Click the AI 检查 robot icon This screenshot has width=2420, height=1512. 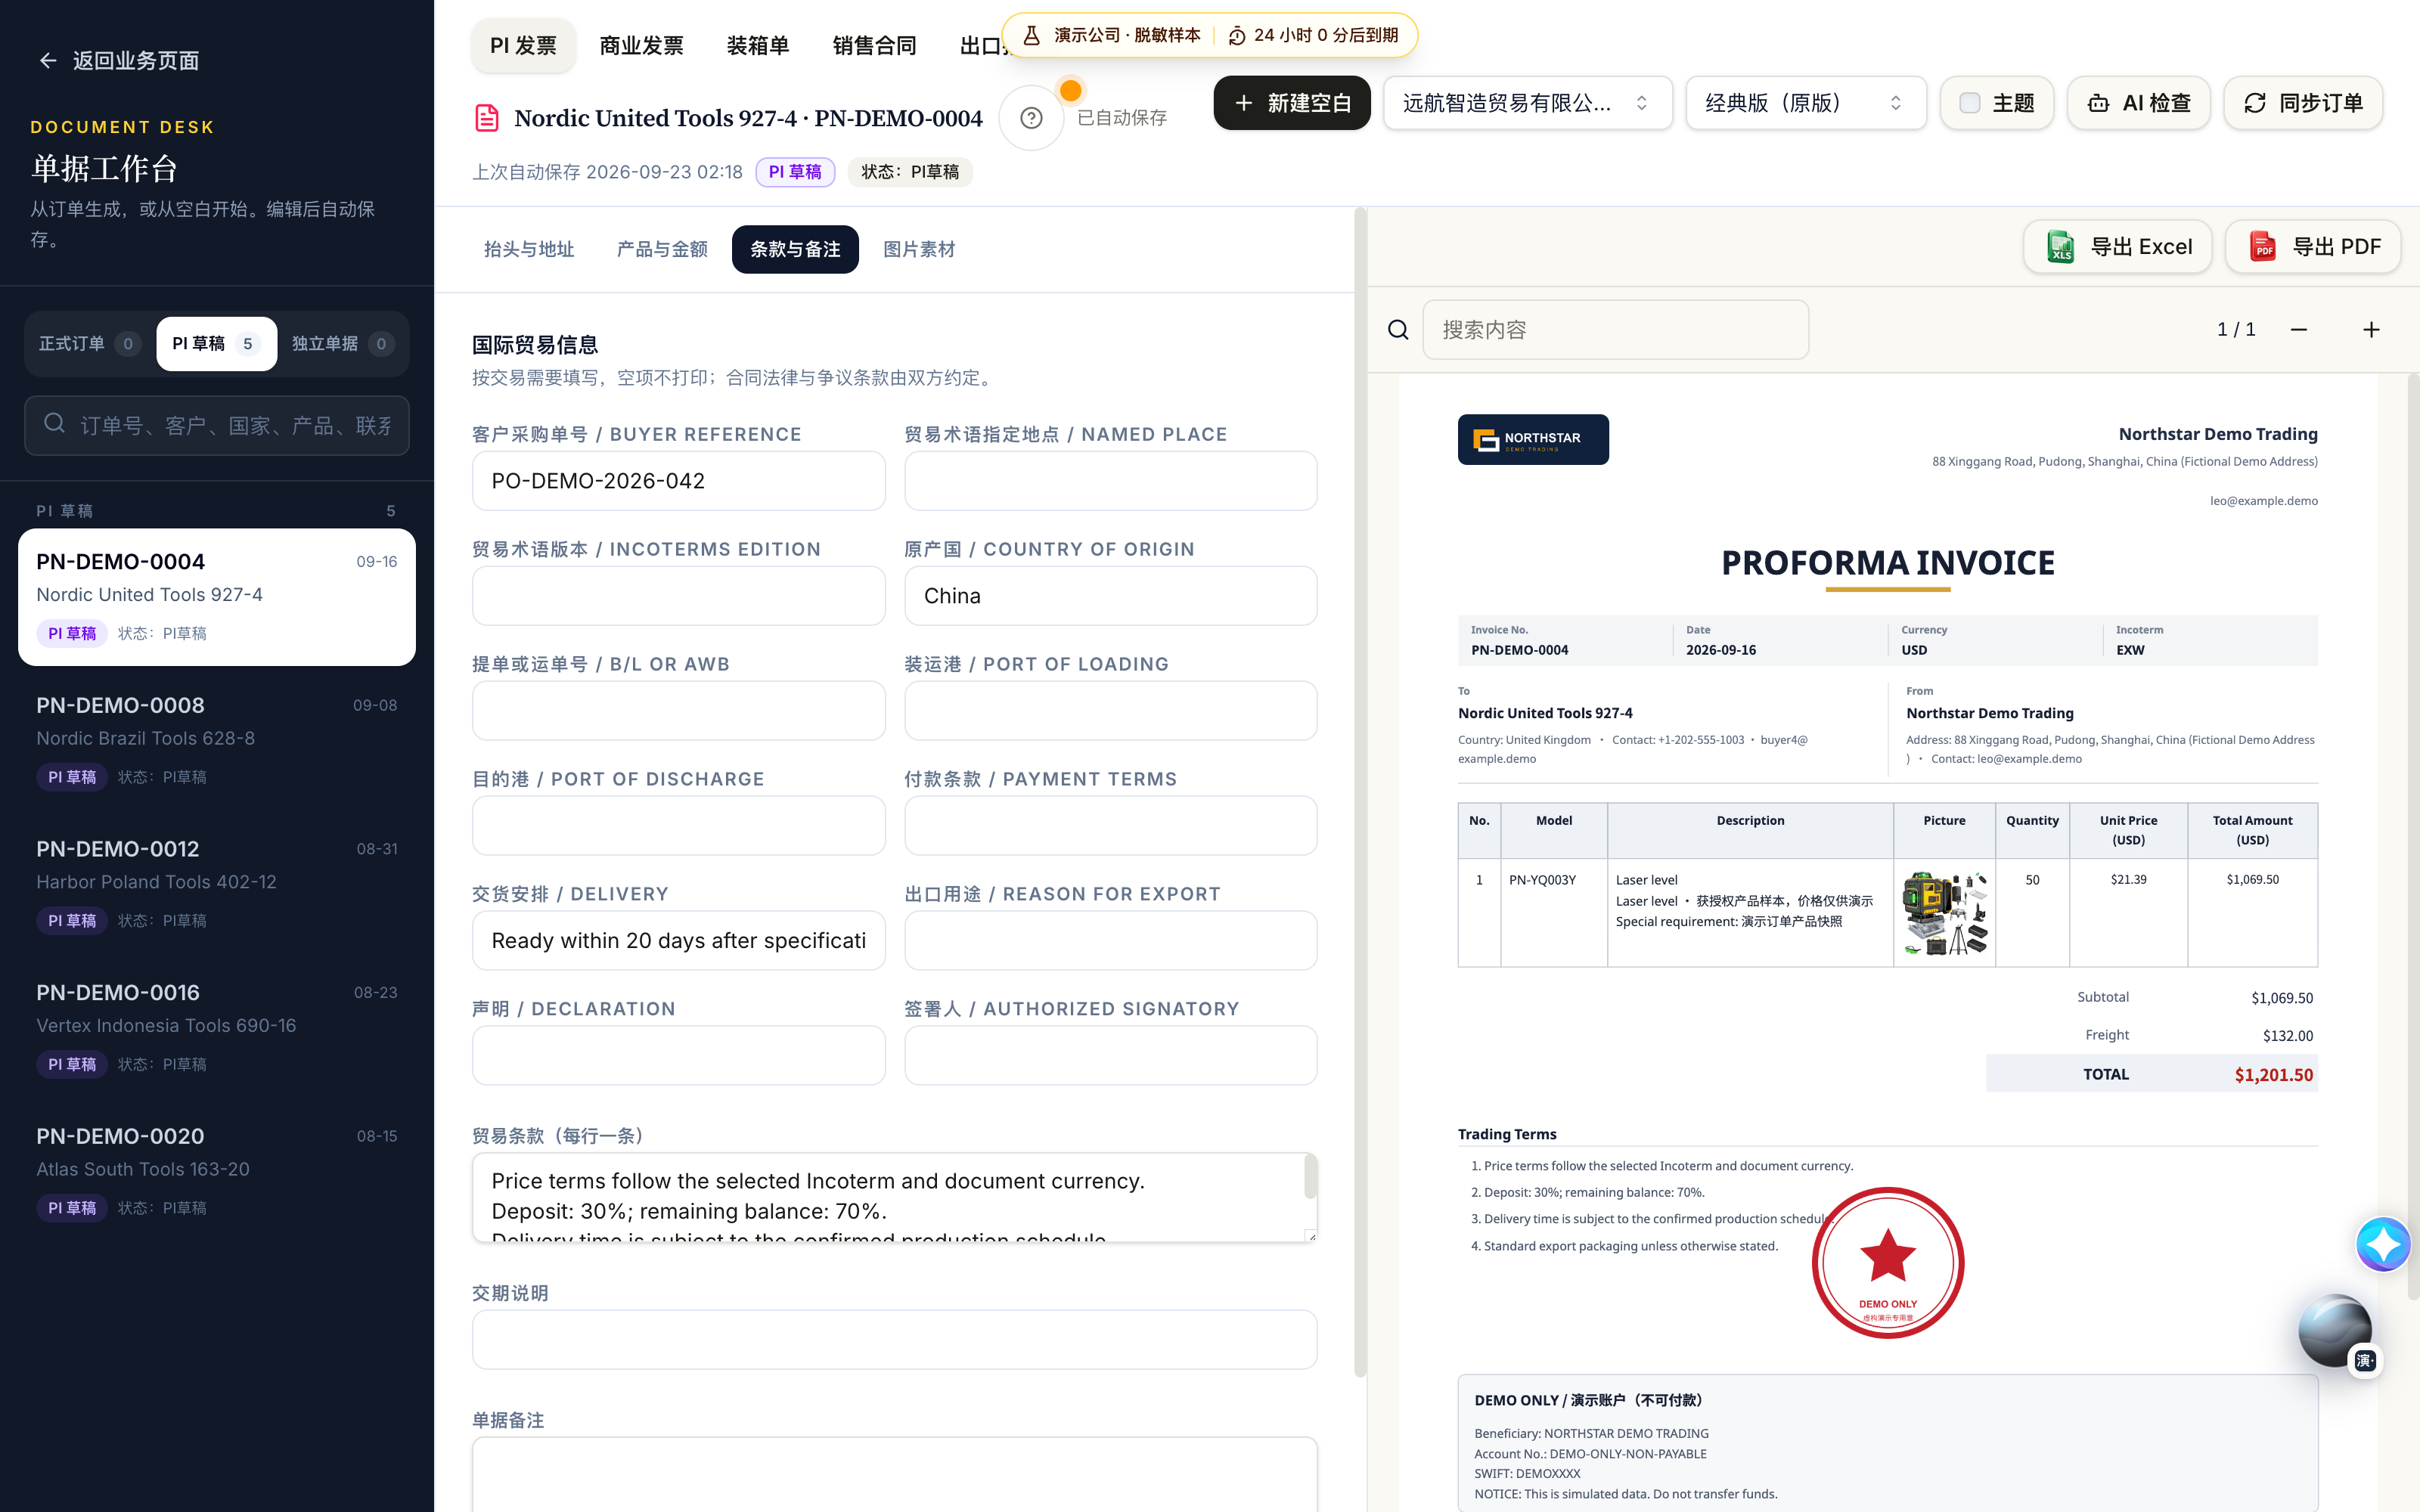tap(2099, 103)
